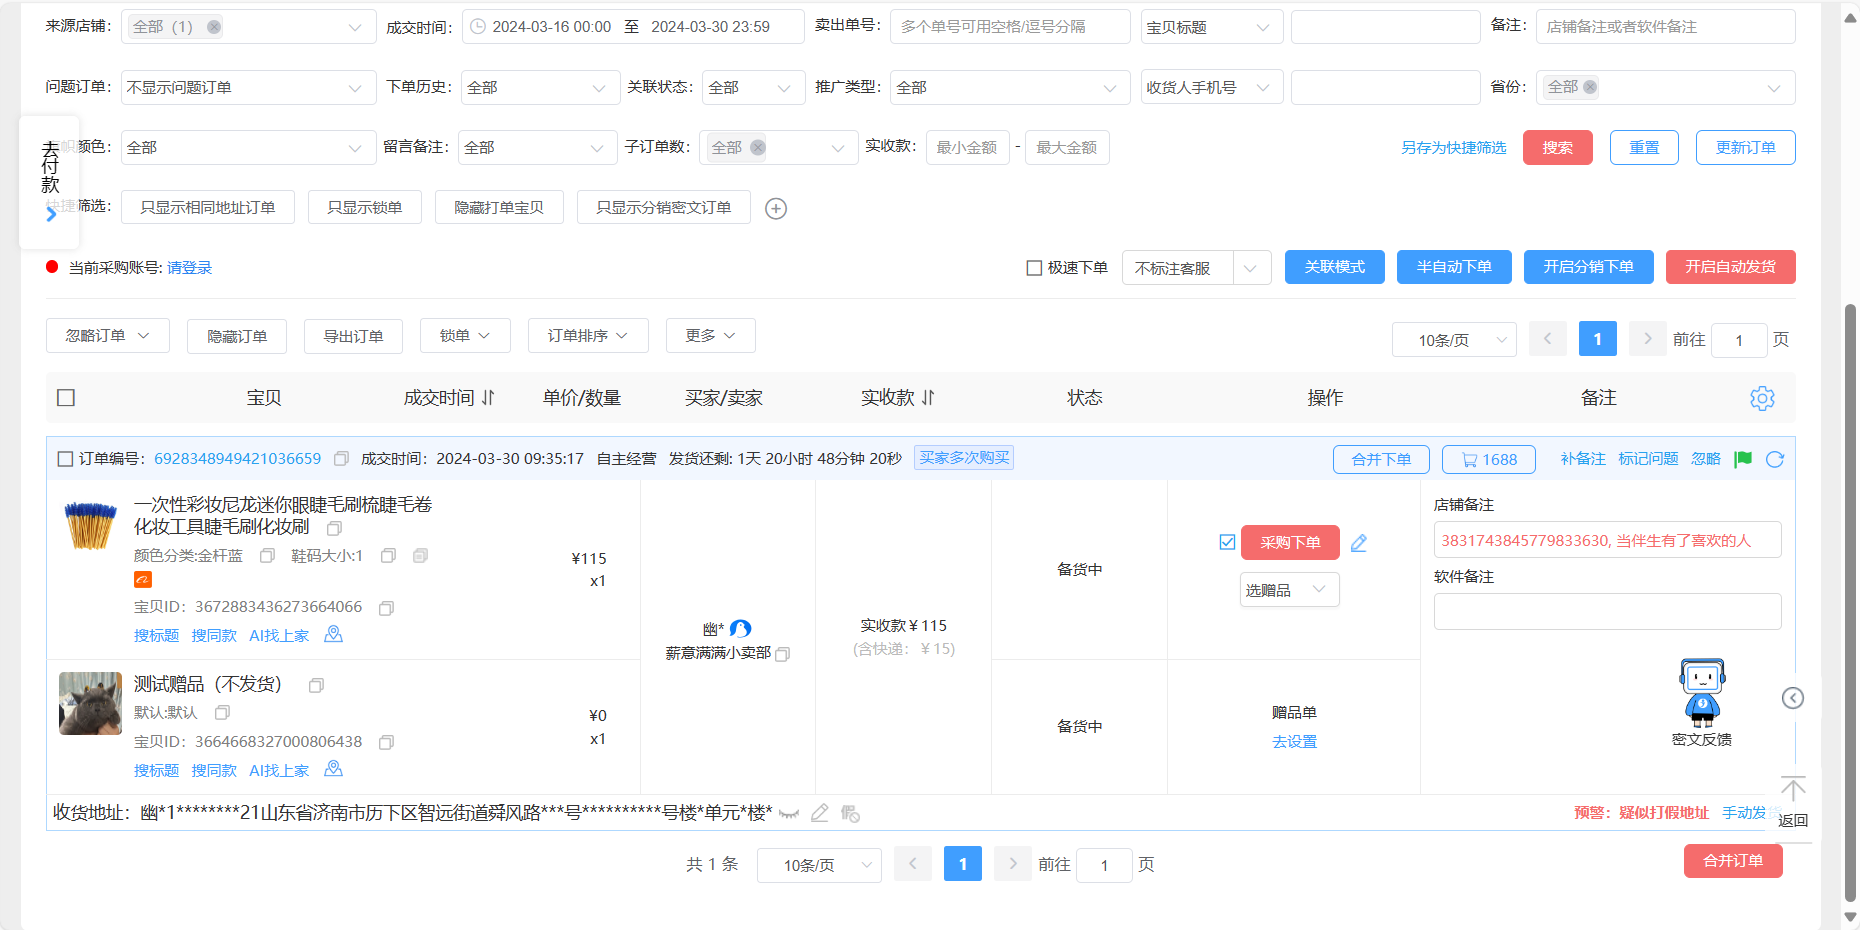Click 更新订单 button
This screenshot has height=930, width=1860.
(1746, 148)
